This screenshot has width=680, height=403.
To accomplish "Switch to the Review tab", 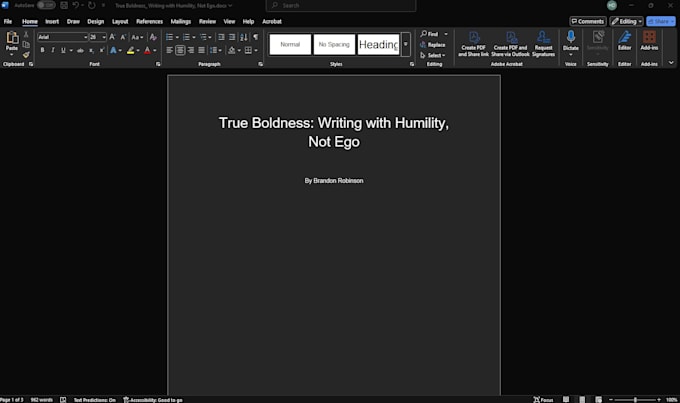I will coord(207,21).
